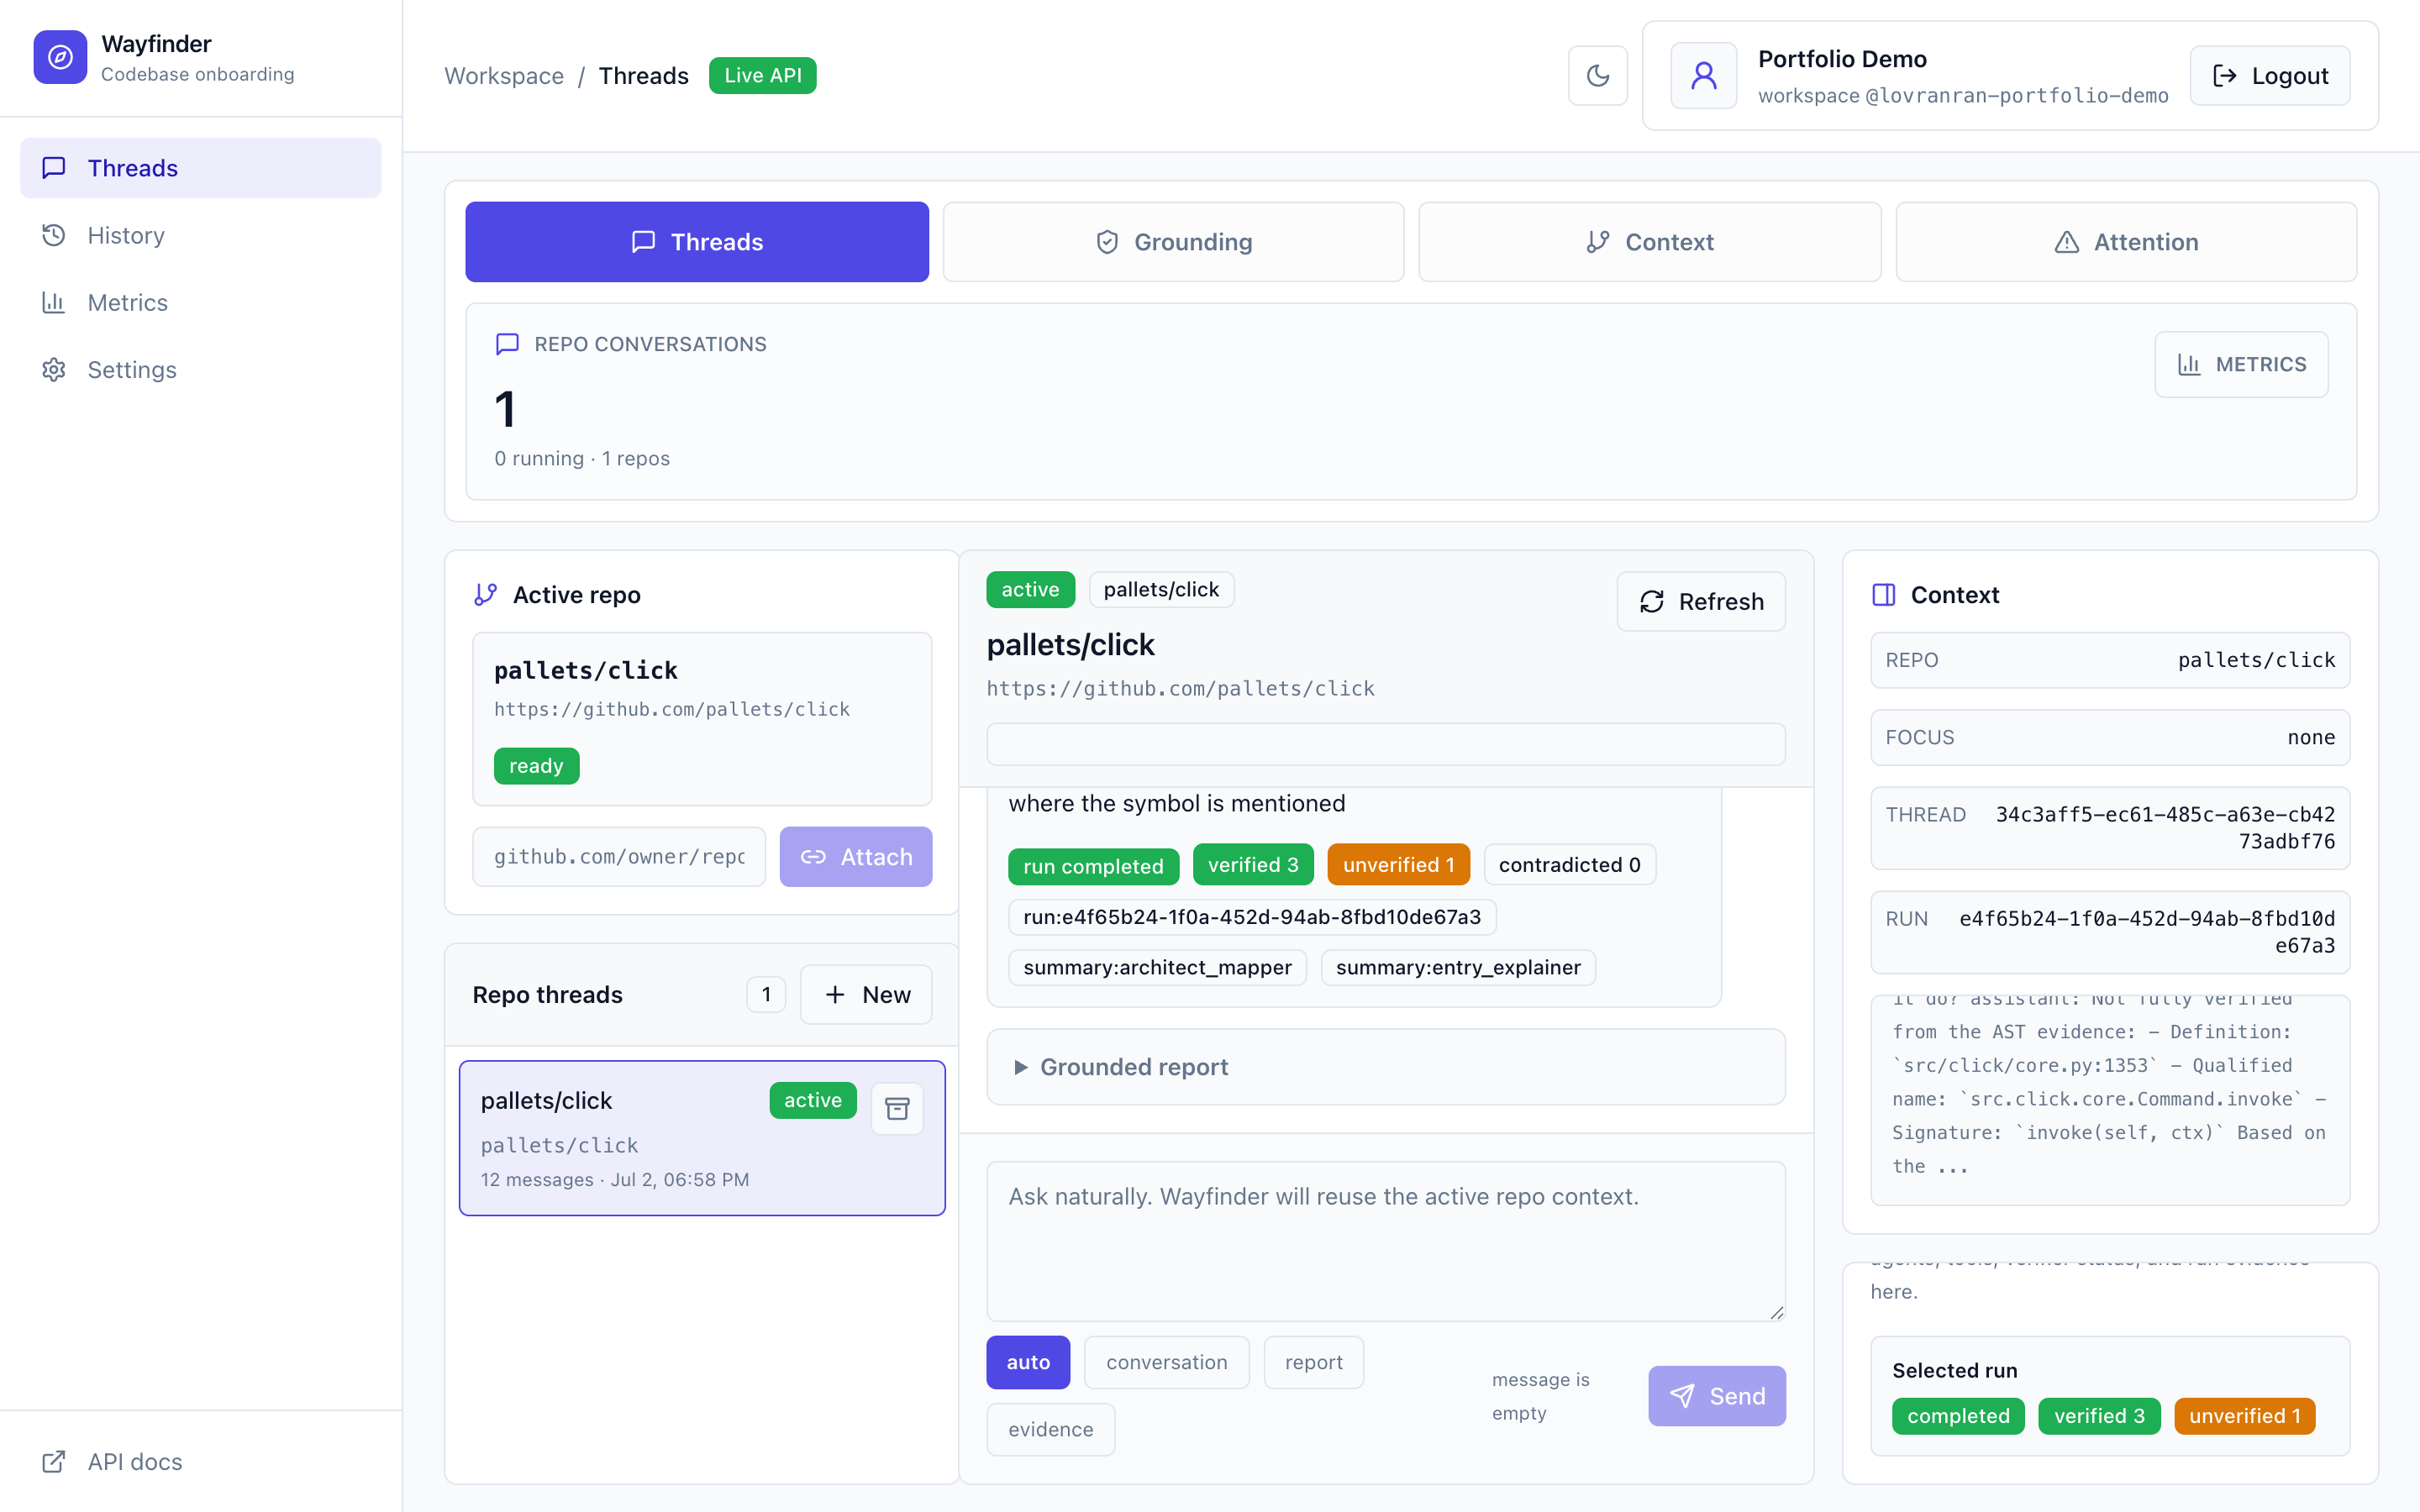2420x1512 pixels.
Task: Click the RUN id context row
Action: [x=2110, y=932]
